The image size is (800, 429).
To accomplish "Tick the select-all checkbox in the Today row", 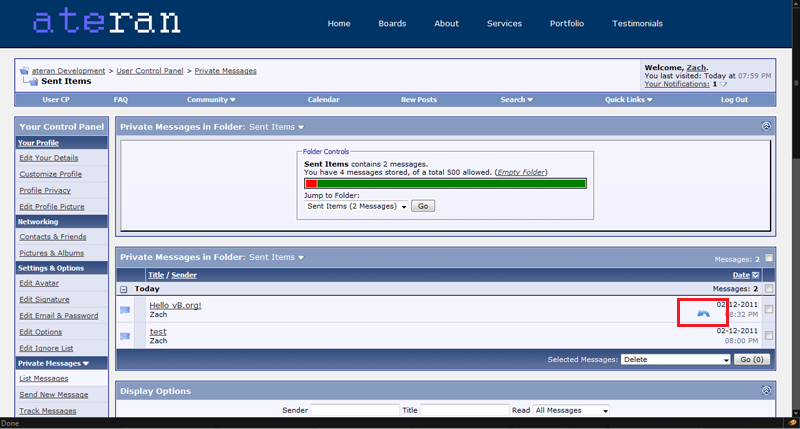I will (x=768, y=289).
